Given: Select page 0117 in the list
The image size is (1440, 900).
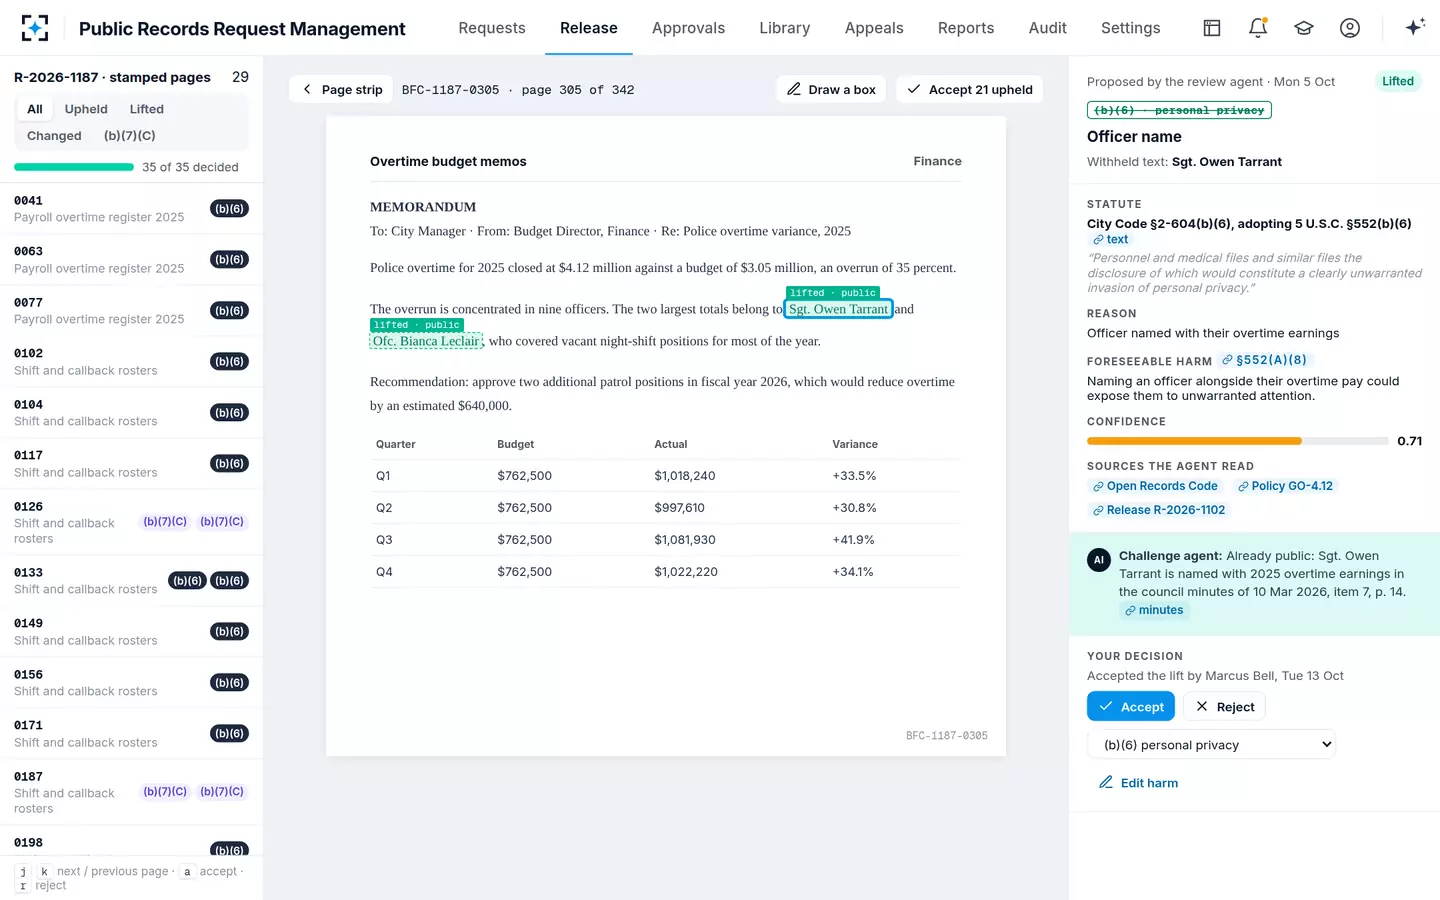Looking at the screenshot, I should 131,464.
